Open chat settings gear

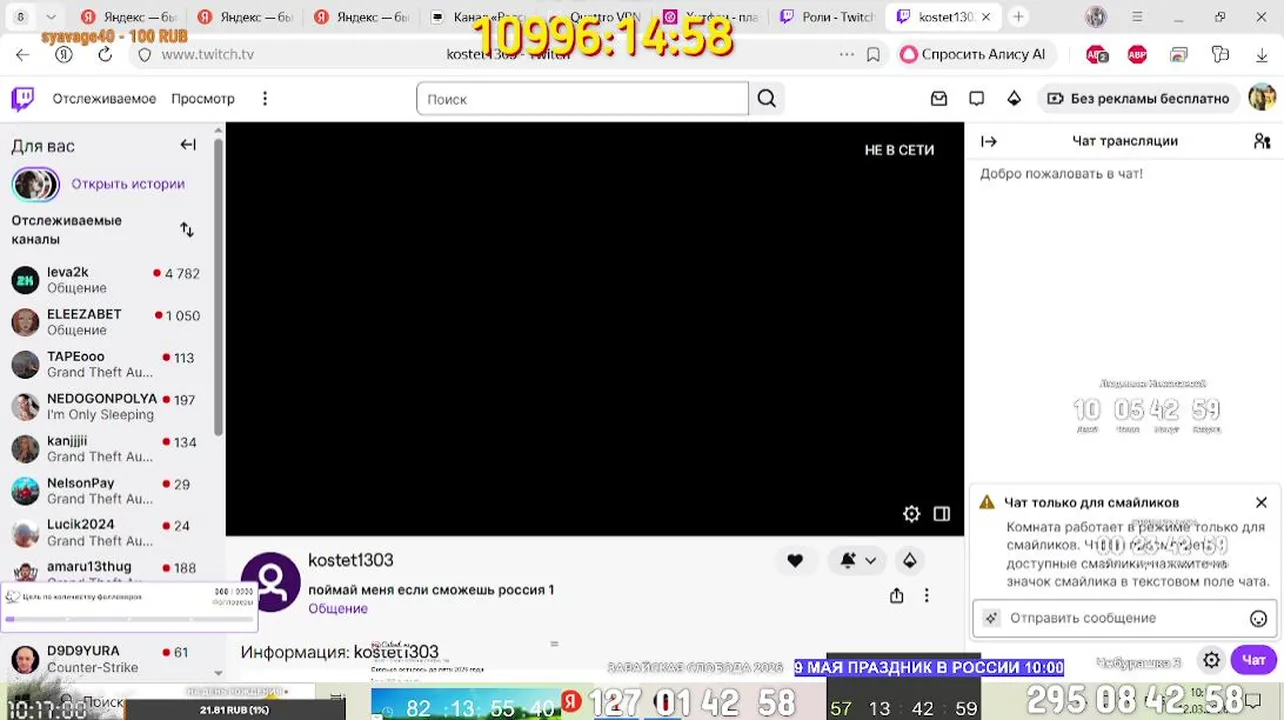click(x=1211, y=660)
